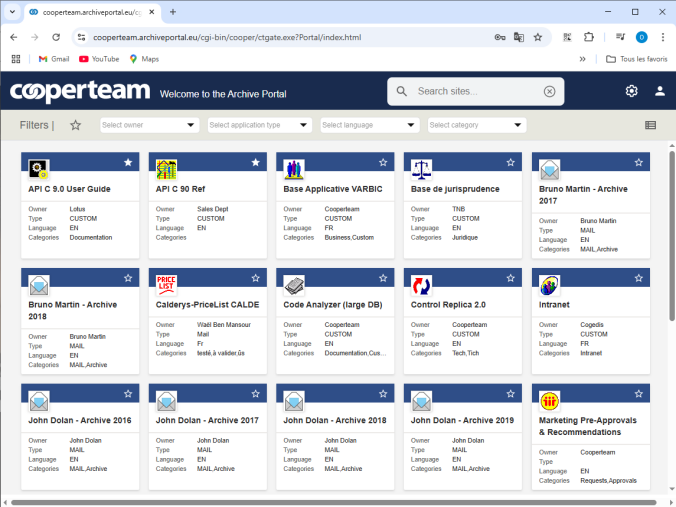Add Control Replica 2.0 to favorites
Image resolution: width=676 pixels, height=507 pixels.
coord(510,278)
